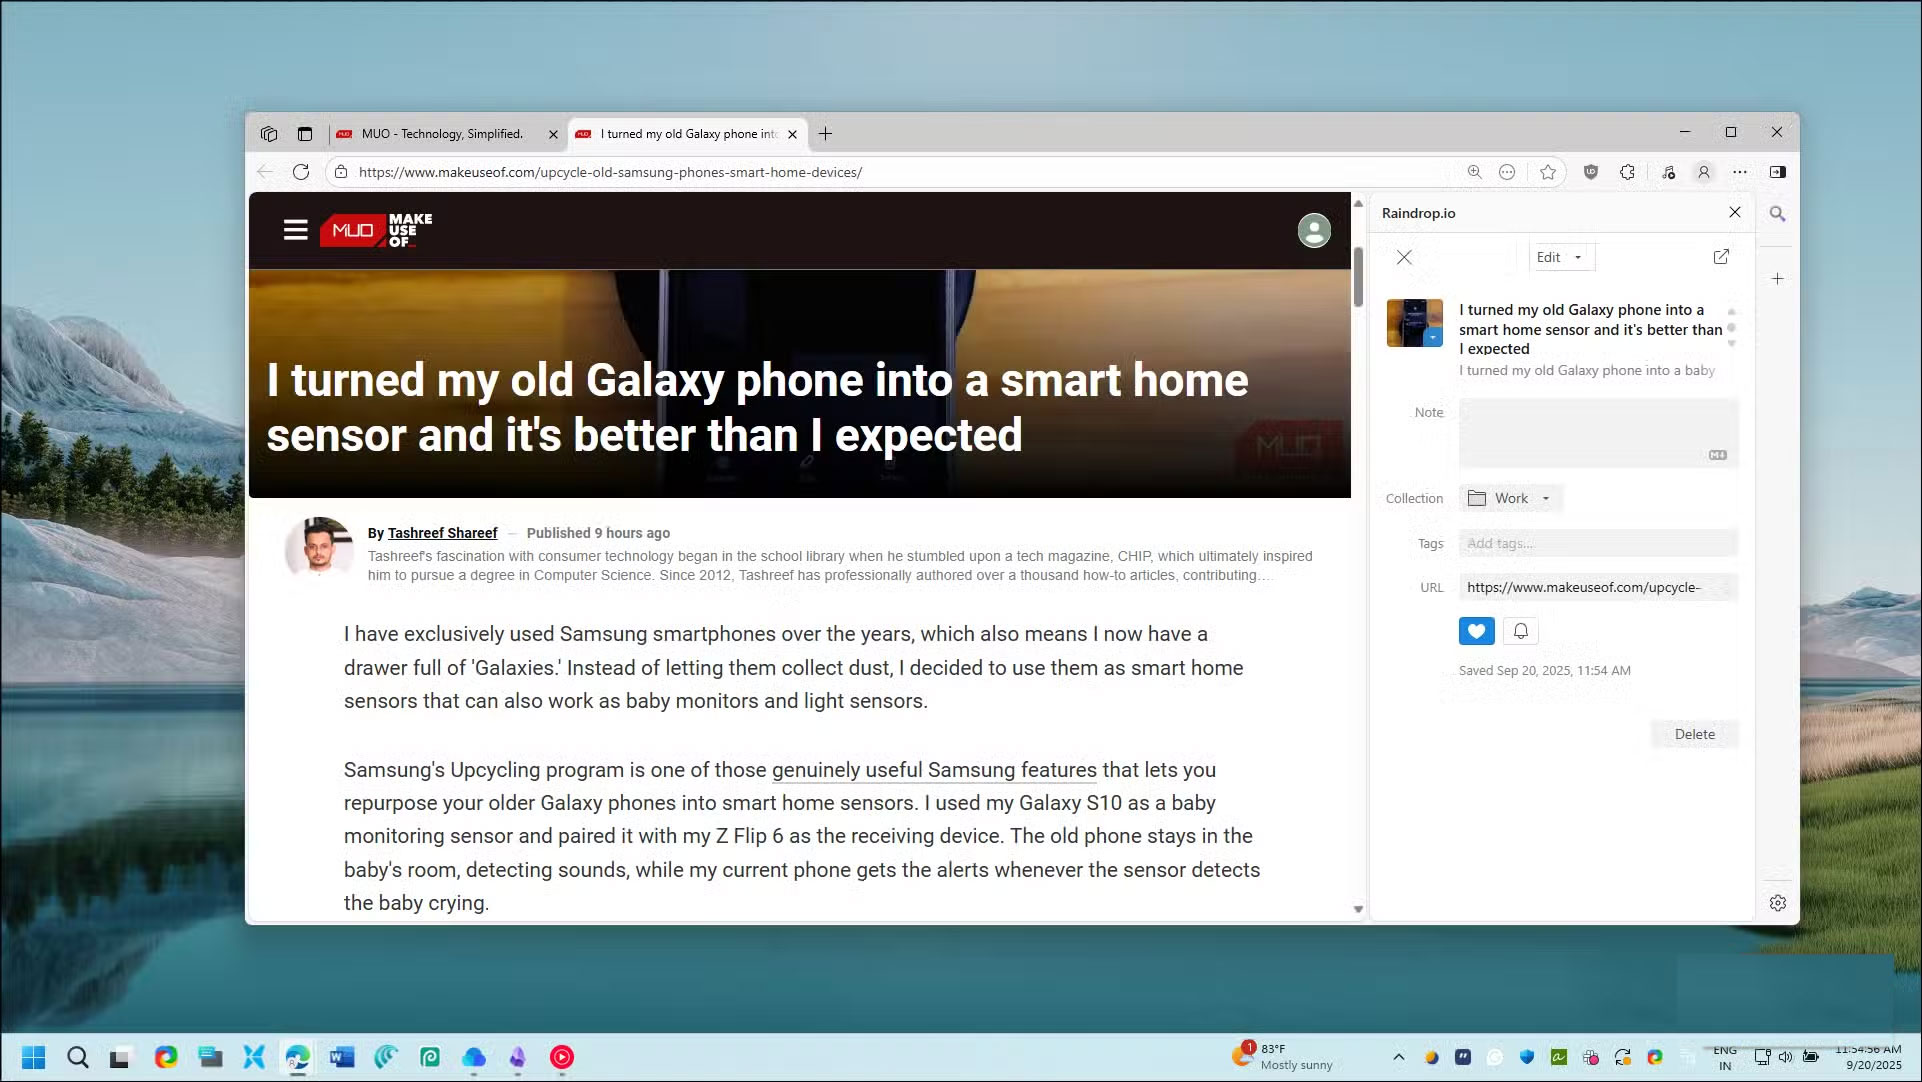
Task: Switch to the MUO Technology Simplified tab
Action: tap(440, 133)
